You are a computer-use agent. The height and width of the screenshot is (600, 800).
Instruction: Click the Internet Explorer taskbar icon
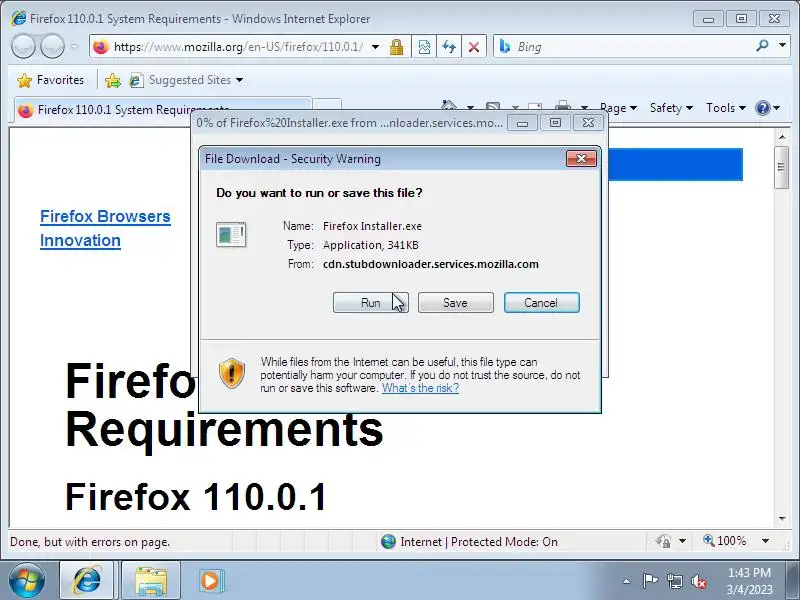coord(87,580)
